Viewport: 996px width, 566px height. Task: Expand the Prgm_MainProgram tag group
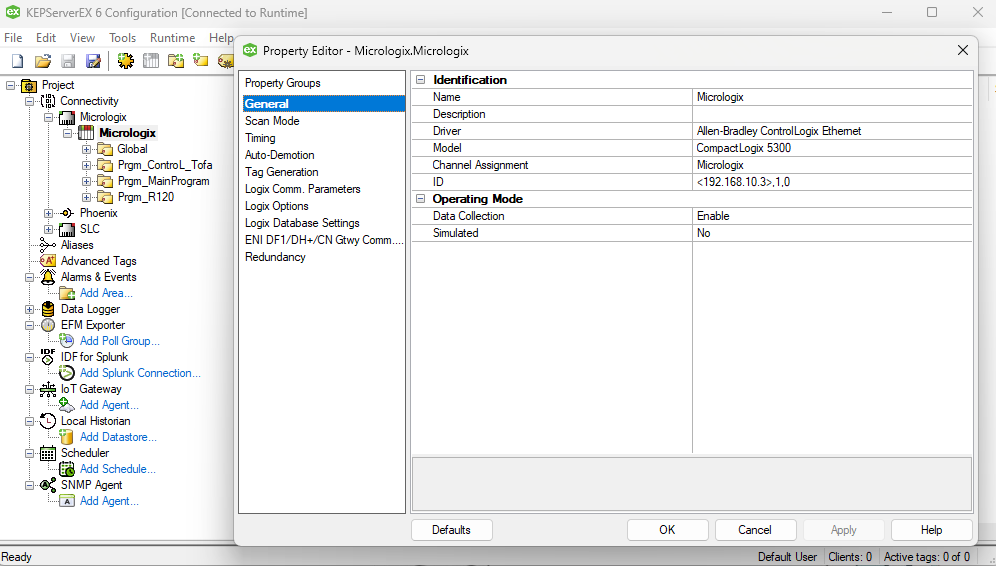click(87, 181)
